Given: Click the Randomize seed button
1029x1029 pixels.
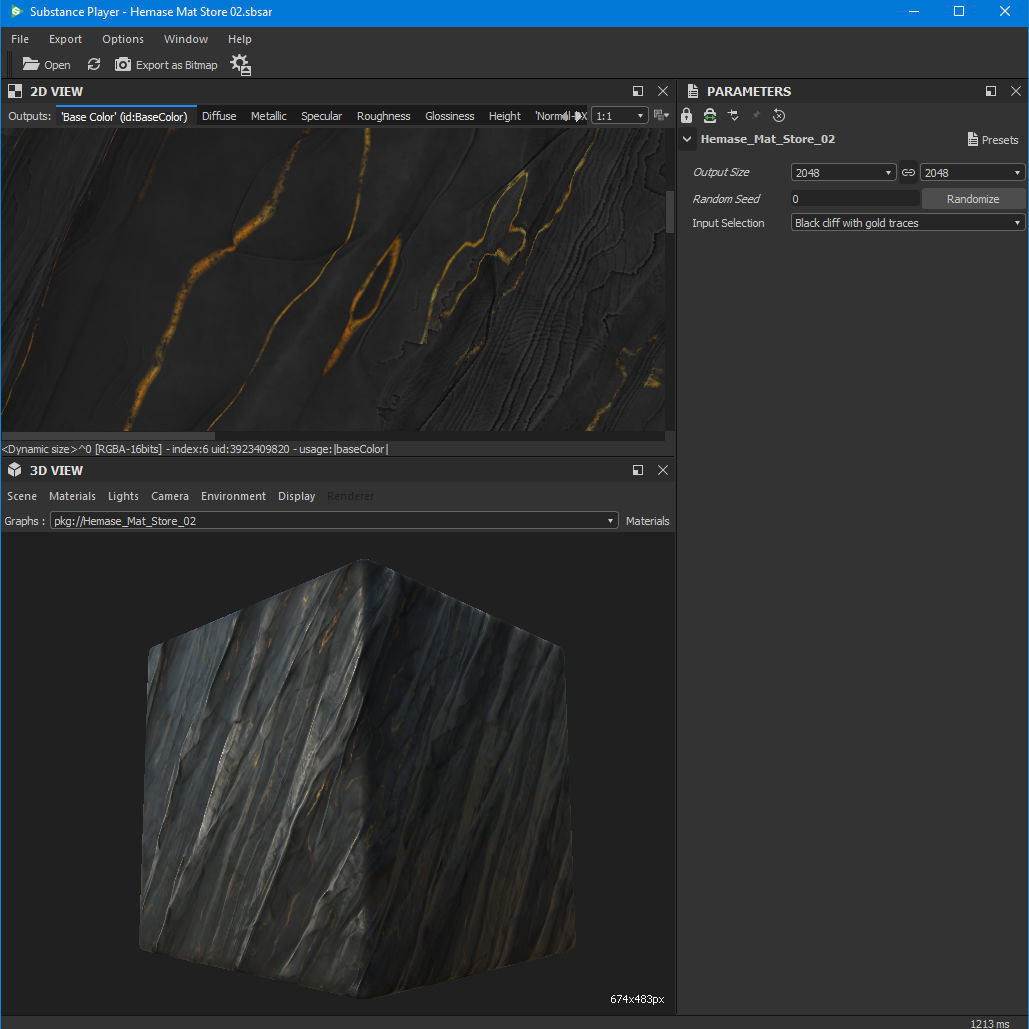Looking at the screenshot, I should (x=973, y=198).
